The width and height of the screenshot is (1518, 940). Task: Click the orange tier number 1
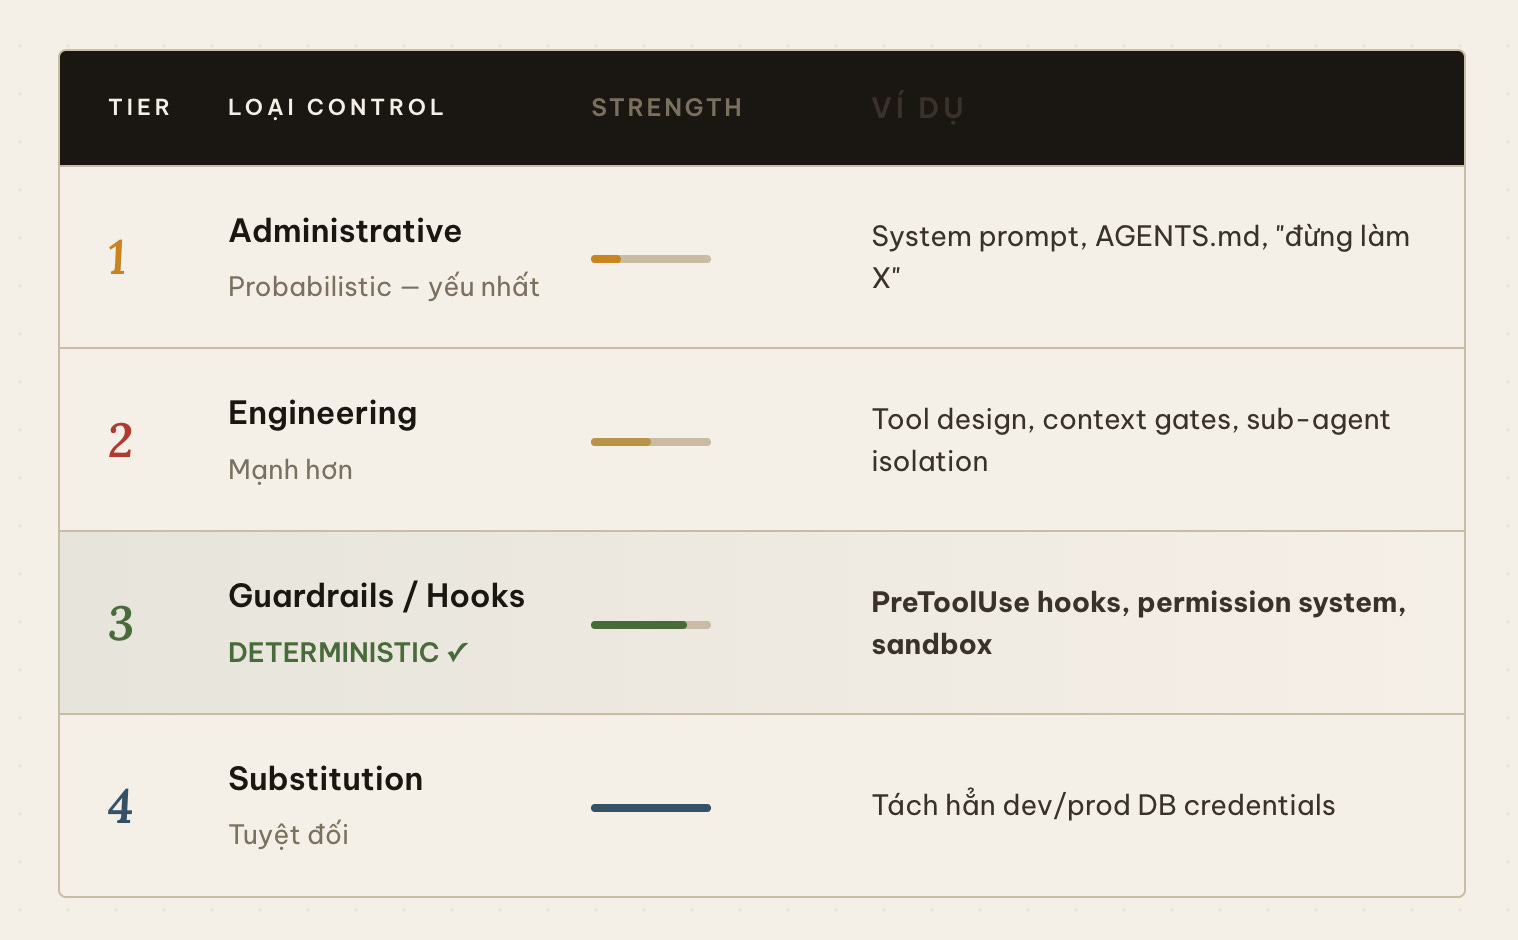point(117,257)
